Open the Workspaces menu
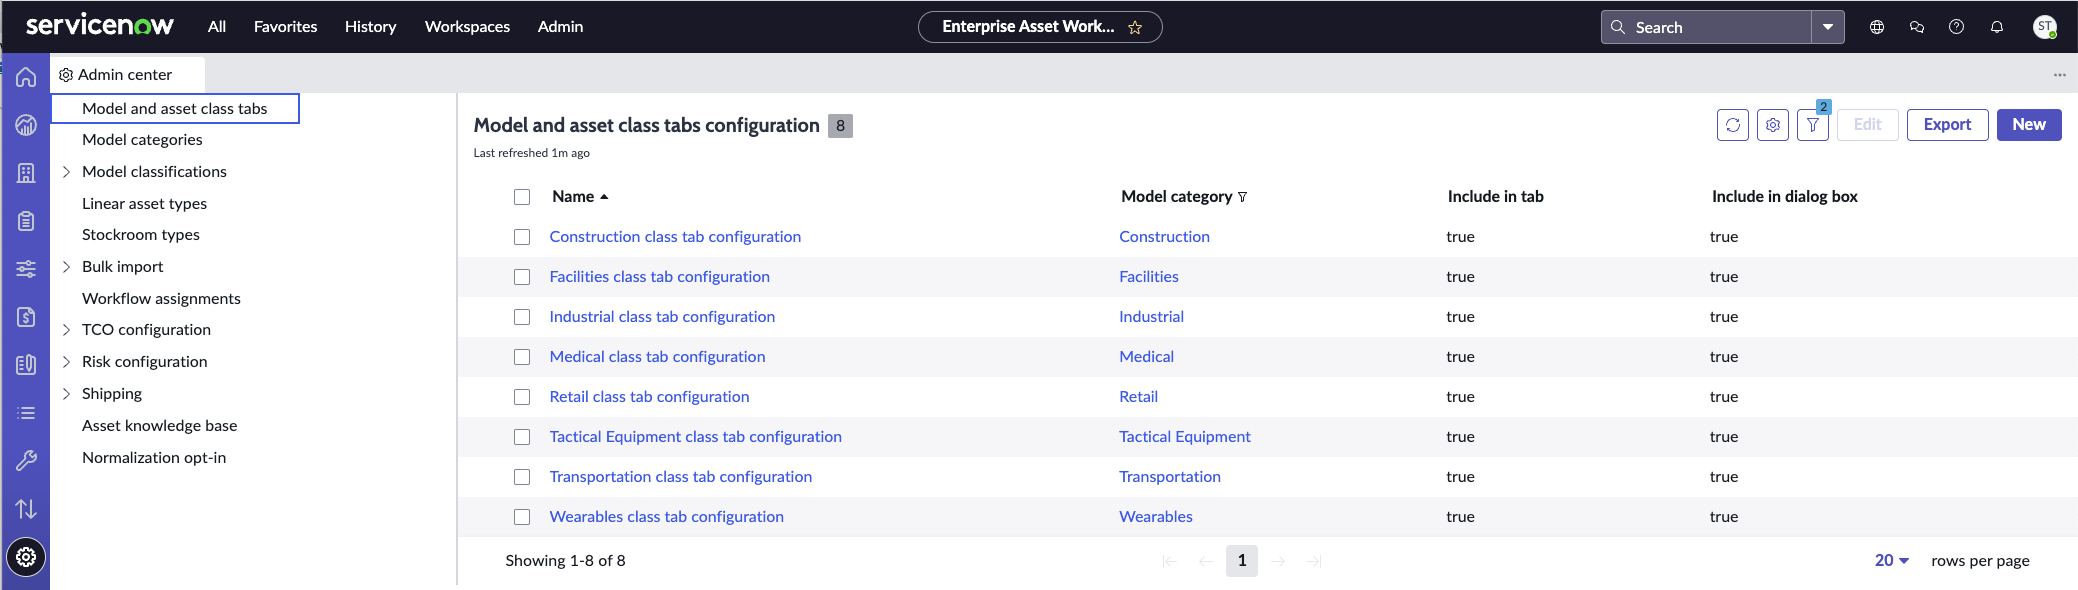This screenshot has height=590, width=2078. tap(467, 27)
